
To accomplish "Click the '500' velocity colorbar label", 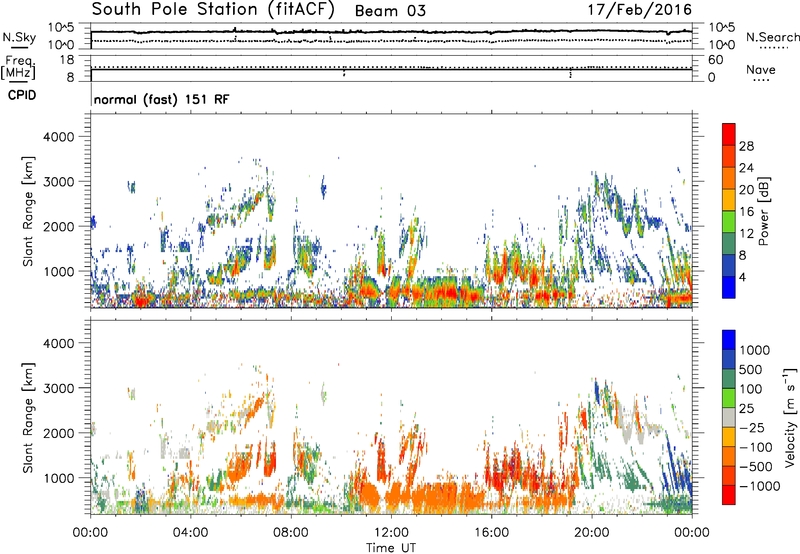I will coord(751,369).
